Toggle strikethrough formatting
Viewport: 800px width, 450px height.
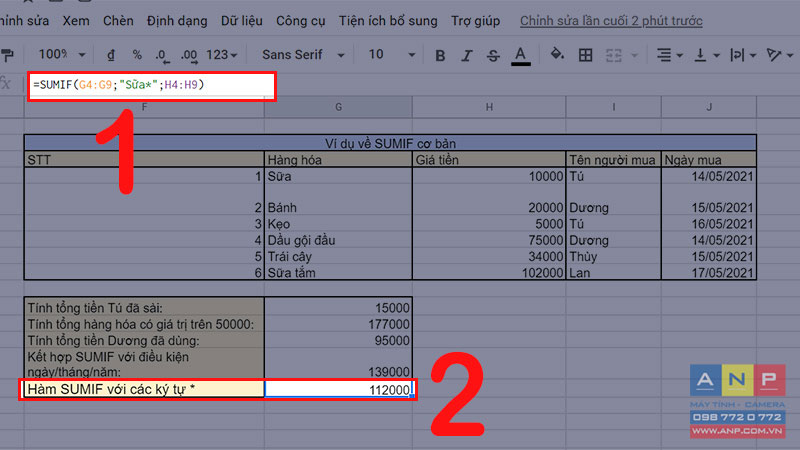(493, 55)
